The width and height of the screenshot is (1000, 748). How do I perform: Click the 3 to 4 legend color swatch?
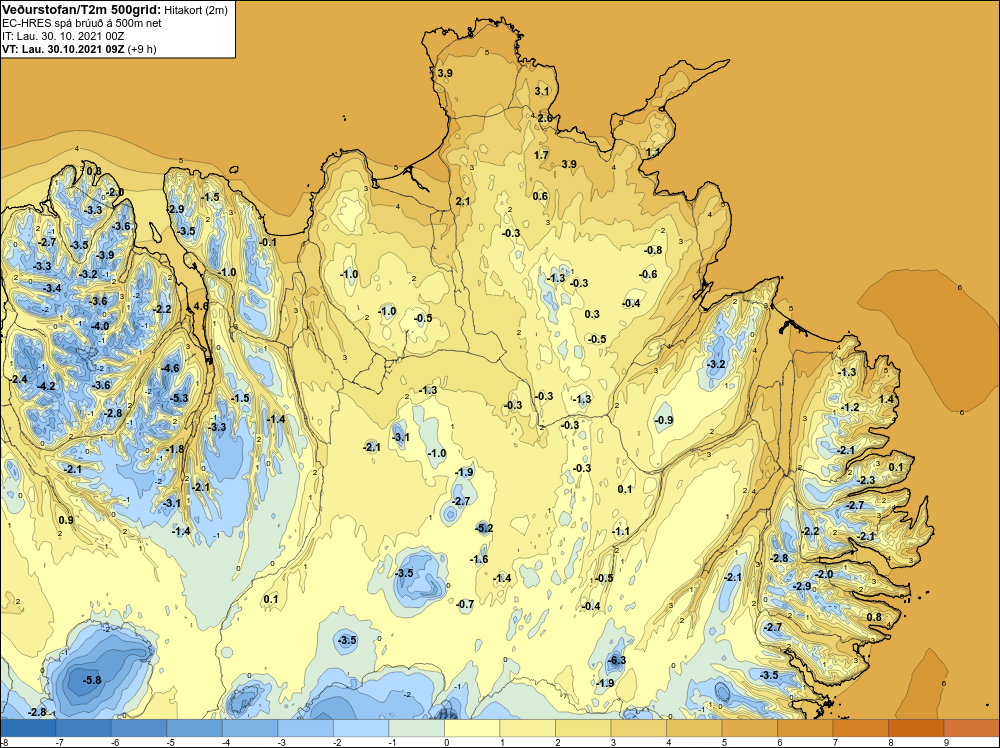638,728
